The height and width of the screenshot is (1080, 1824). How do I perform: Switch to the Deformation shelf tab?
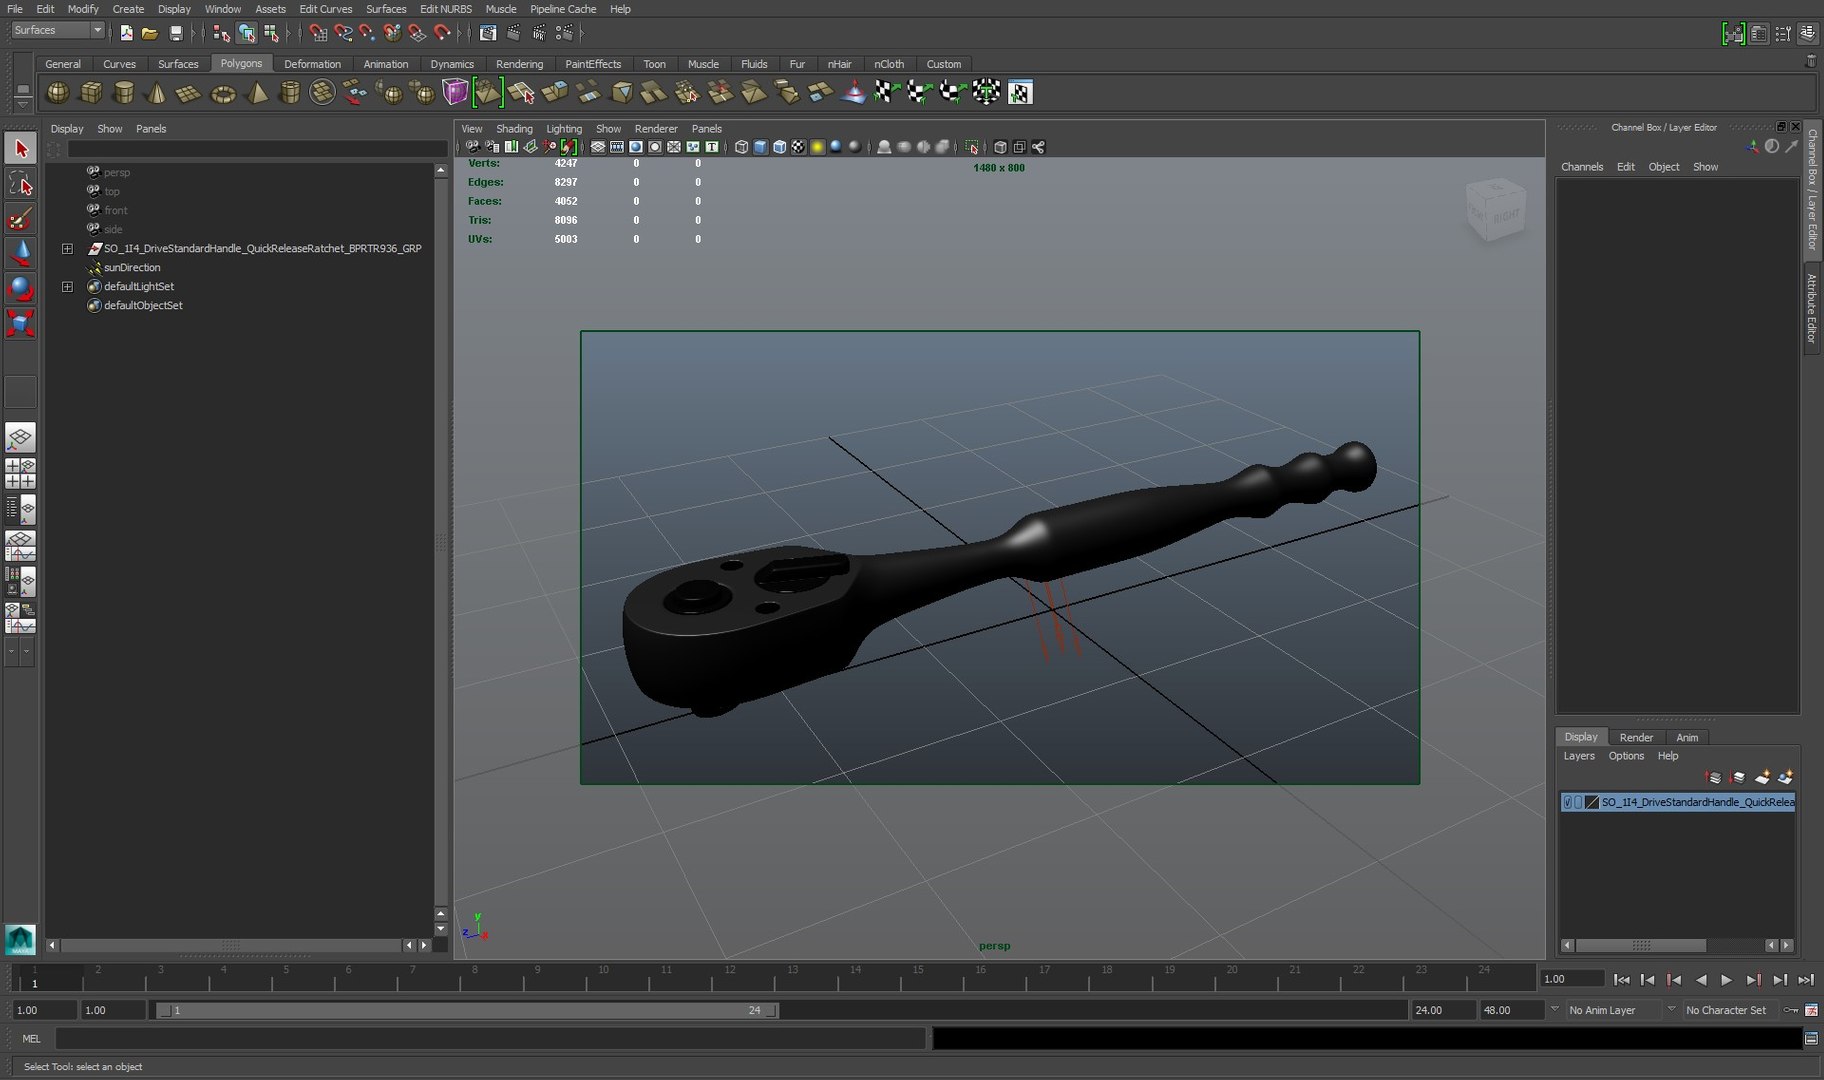click(x=312, y=64)
